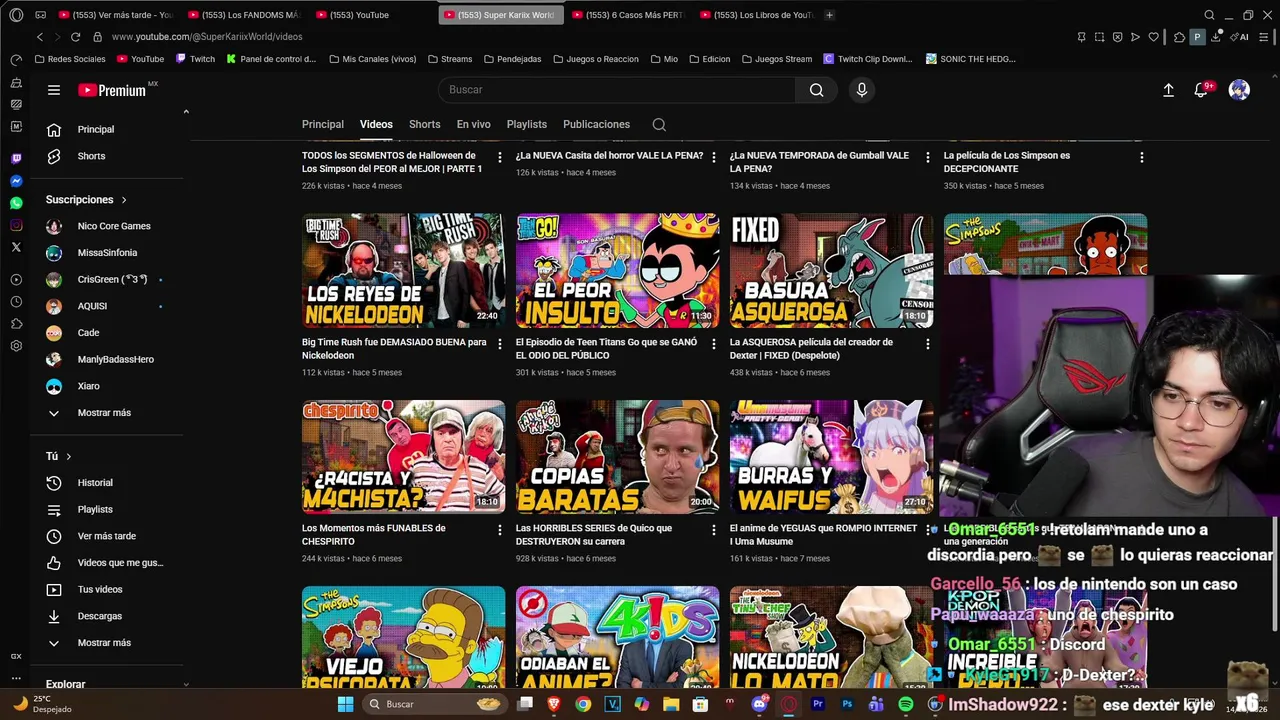The height and width of the screenshot is (720, 1280).
Task: Click Windows taskbar Buscar search box
Action: tap(435, 704)
